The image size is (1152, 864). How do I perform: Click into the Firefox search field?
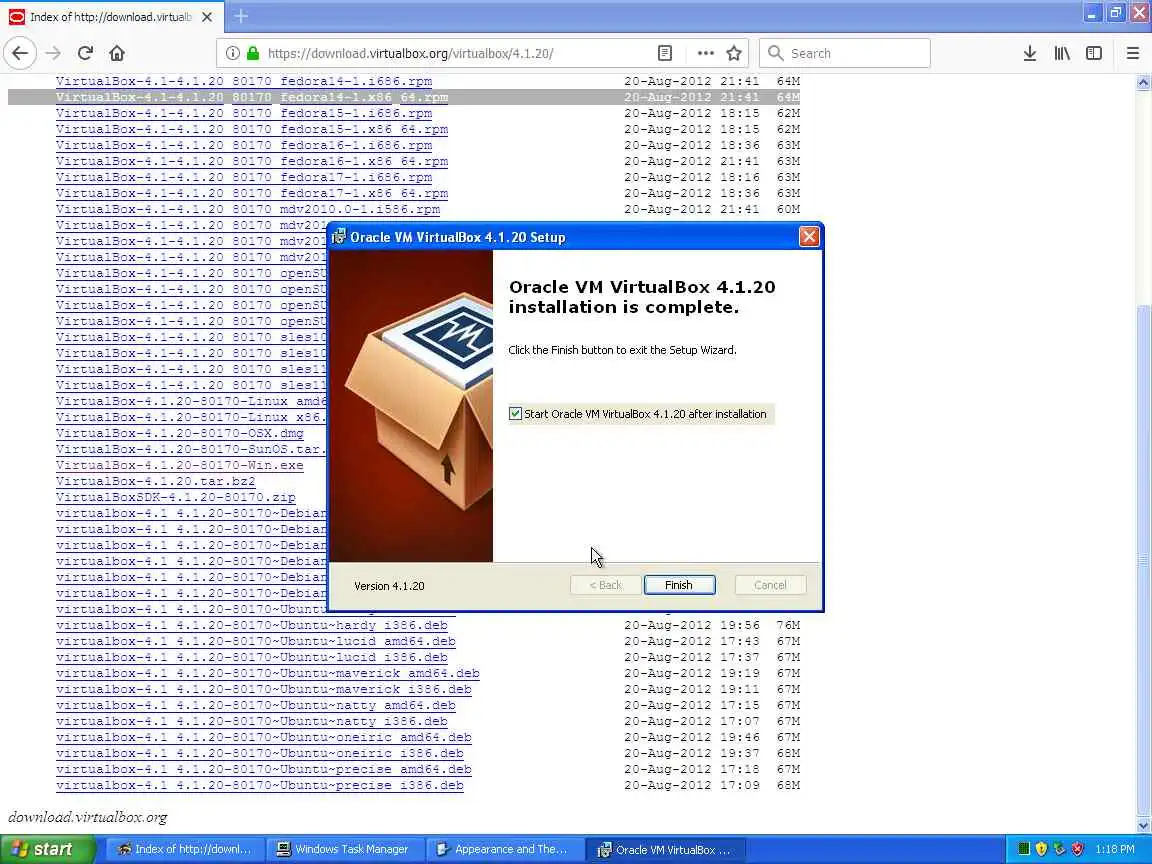(x=845, y=53)
